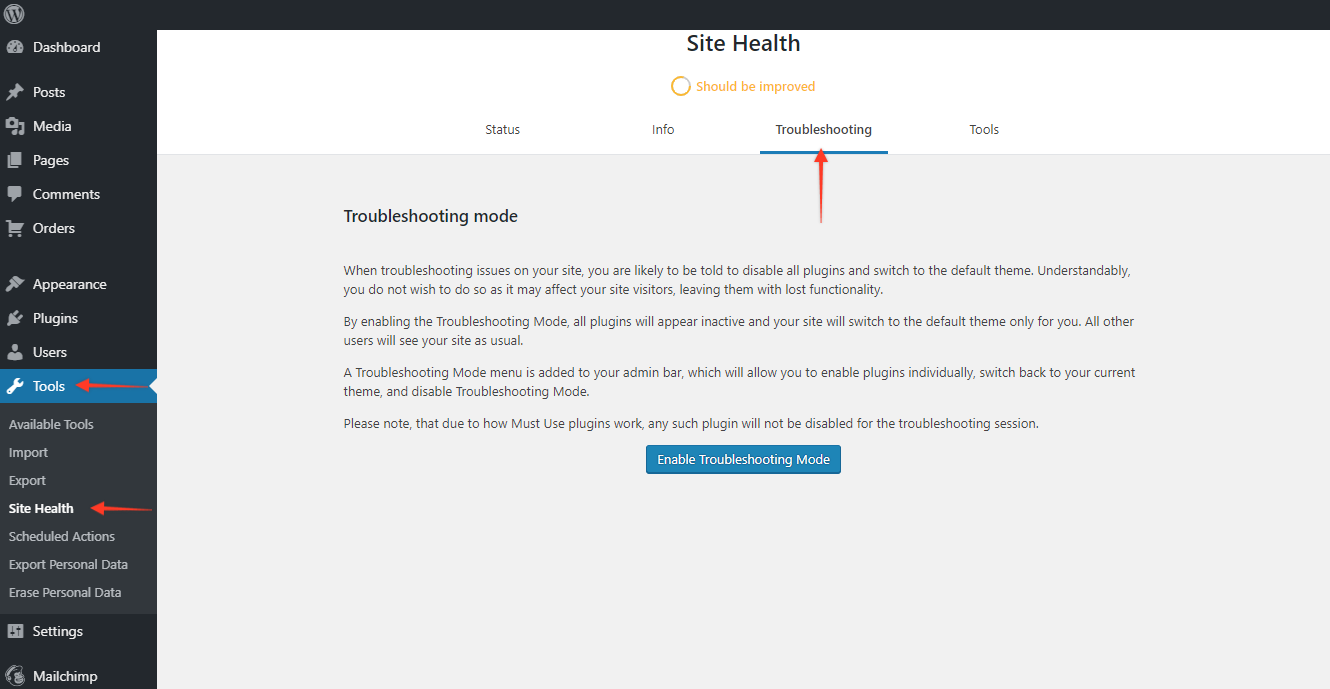The image size is (1330, 689).
Task: Open the Export submenu link
Action: (x=28, y=480)
